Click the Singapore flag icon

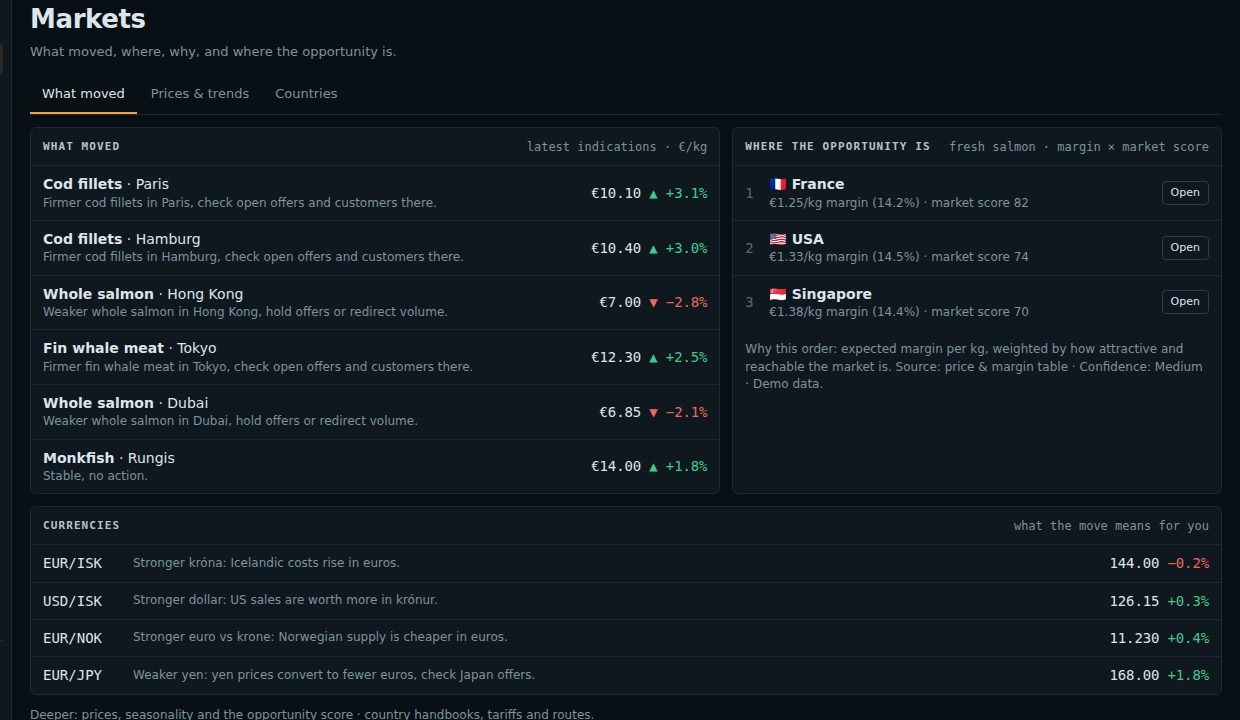(778, 294)
